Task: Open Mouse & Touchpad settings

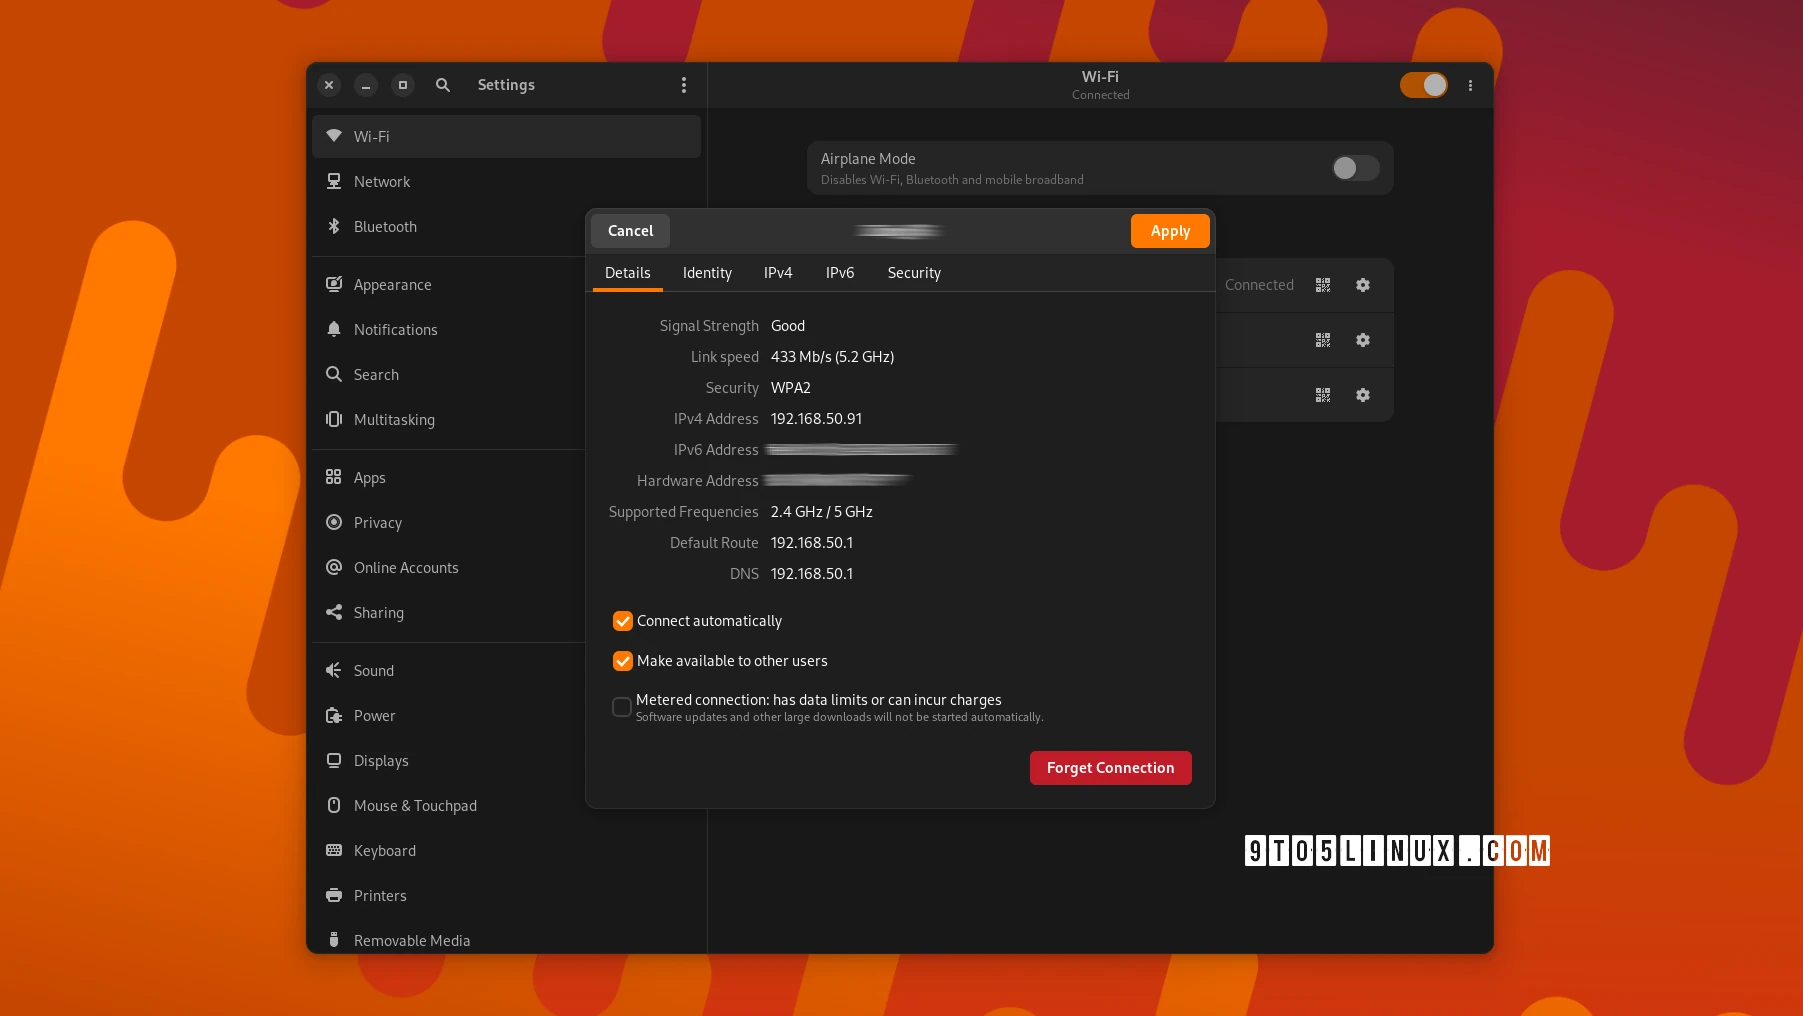Action: coord(415,805)
